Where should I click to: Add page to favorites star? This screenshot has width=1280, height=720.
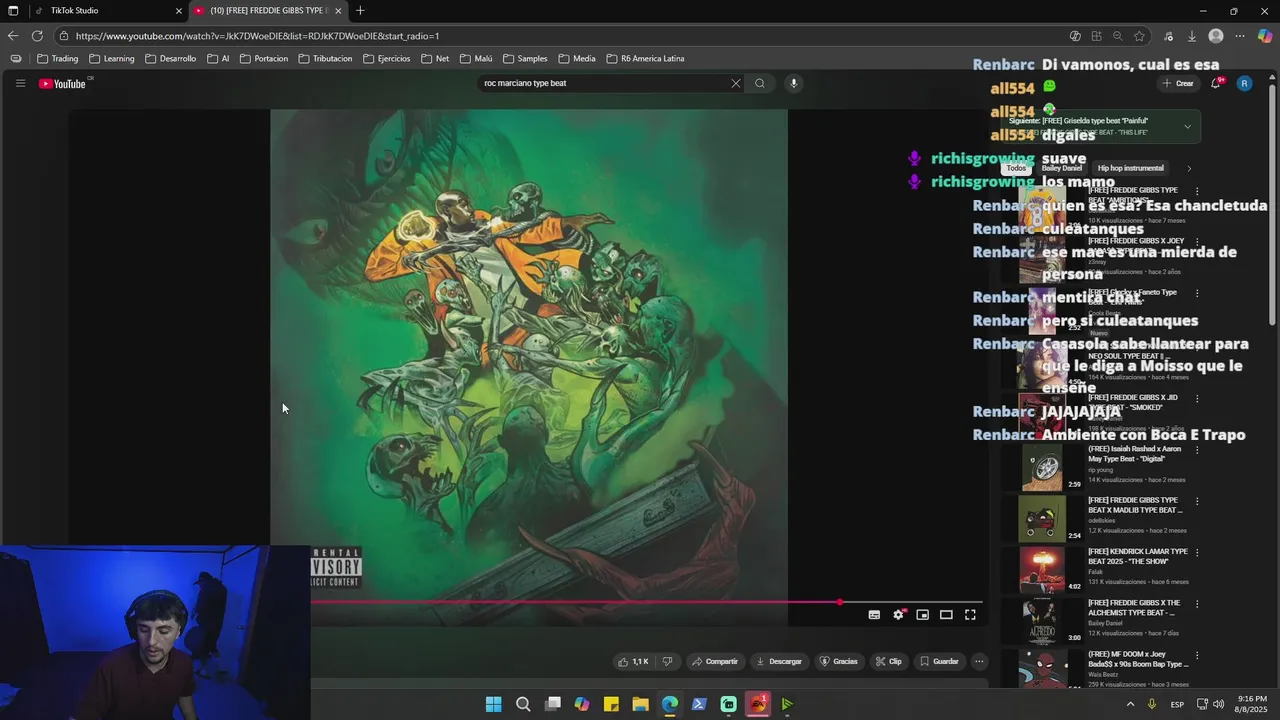(1139, 36)
